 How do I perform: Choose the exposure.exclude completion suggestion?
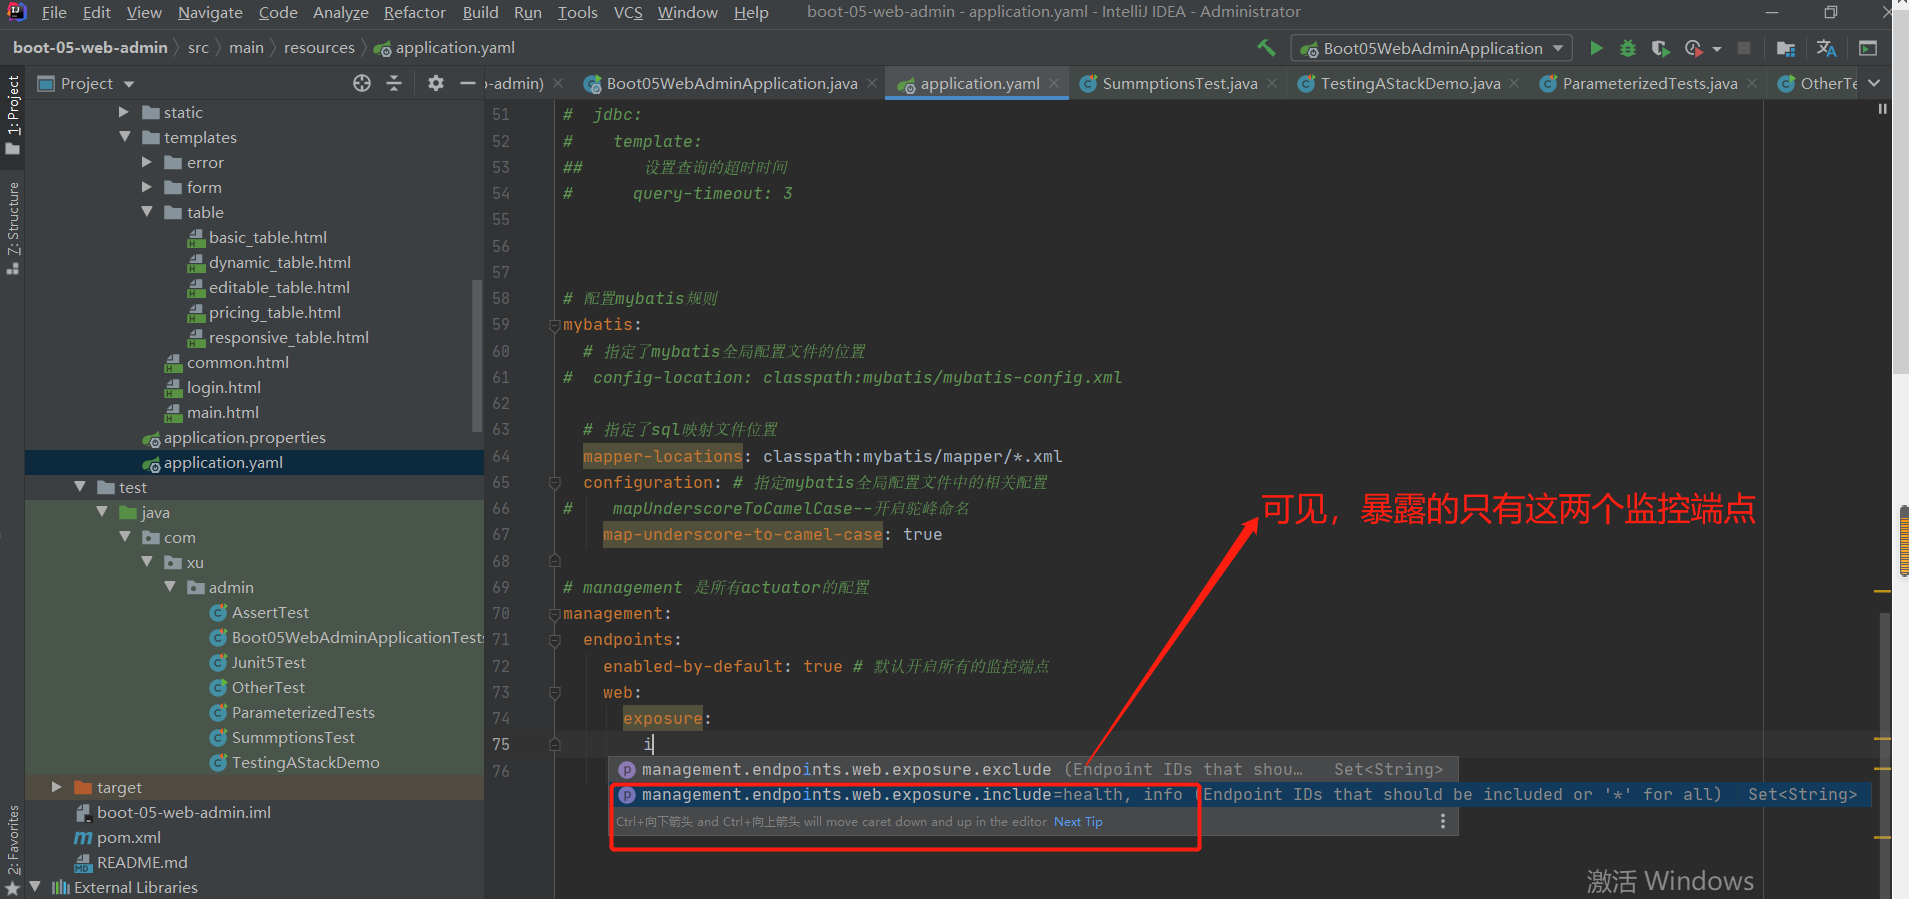pos(1034,769)
